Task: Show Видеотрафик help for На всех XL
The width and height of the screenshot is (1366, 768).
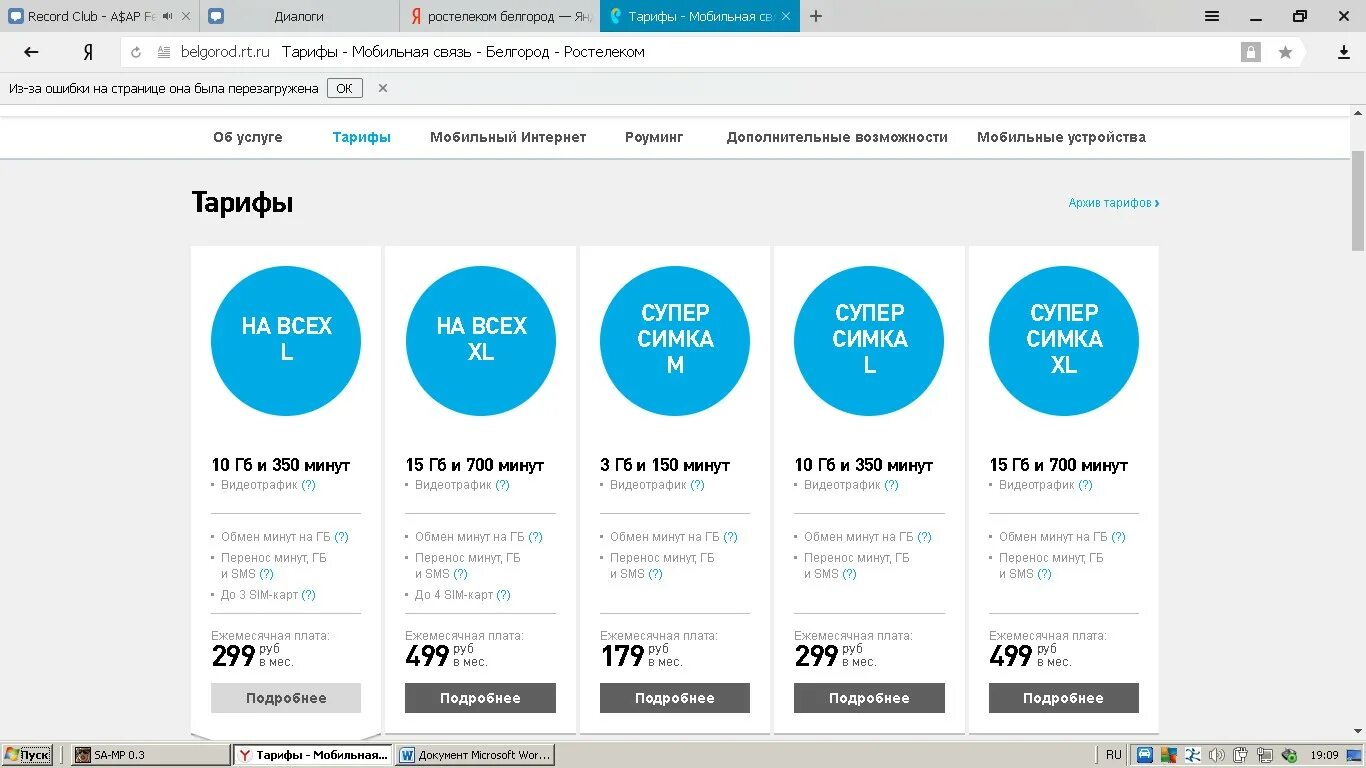Action: pos(502,485)
